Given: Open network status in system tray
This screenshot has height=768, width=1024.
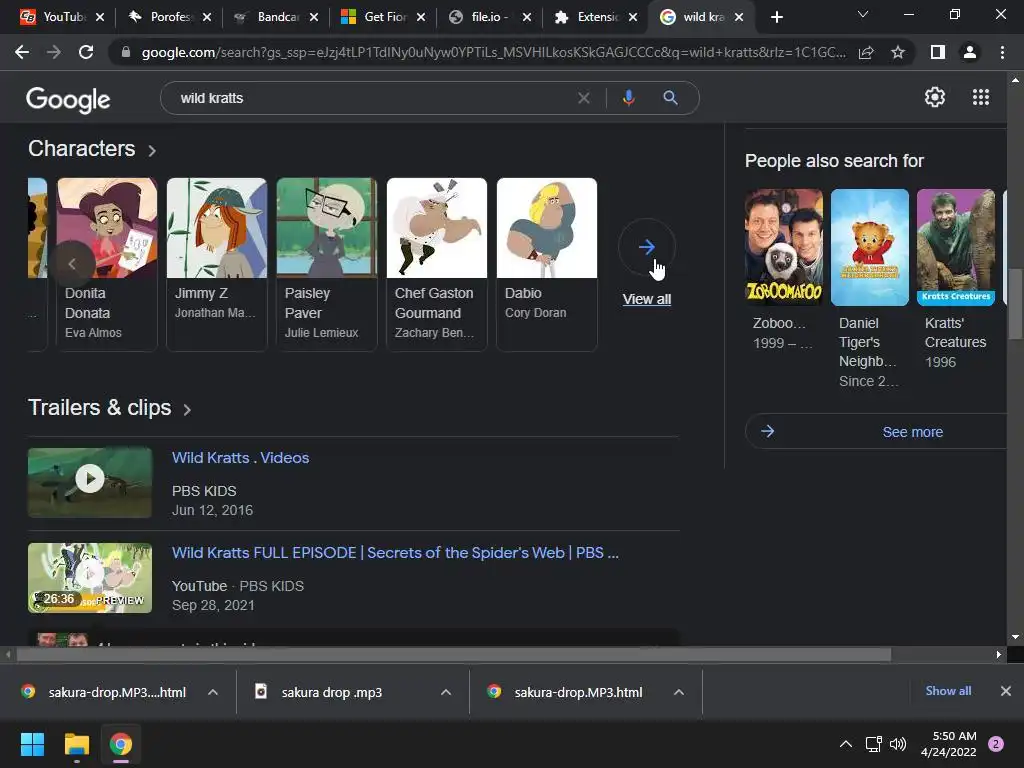Looking at the screenshot, I should point(873,744).
